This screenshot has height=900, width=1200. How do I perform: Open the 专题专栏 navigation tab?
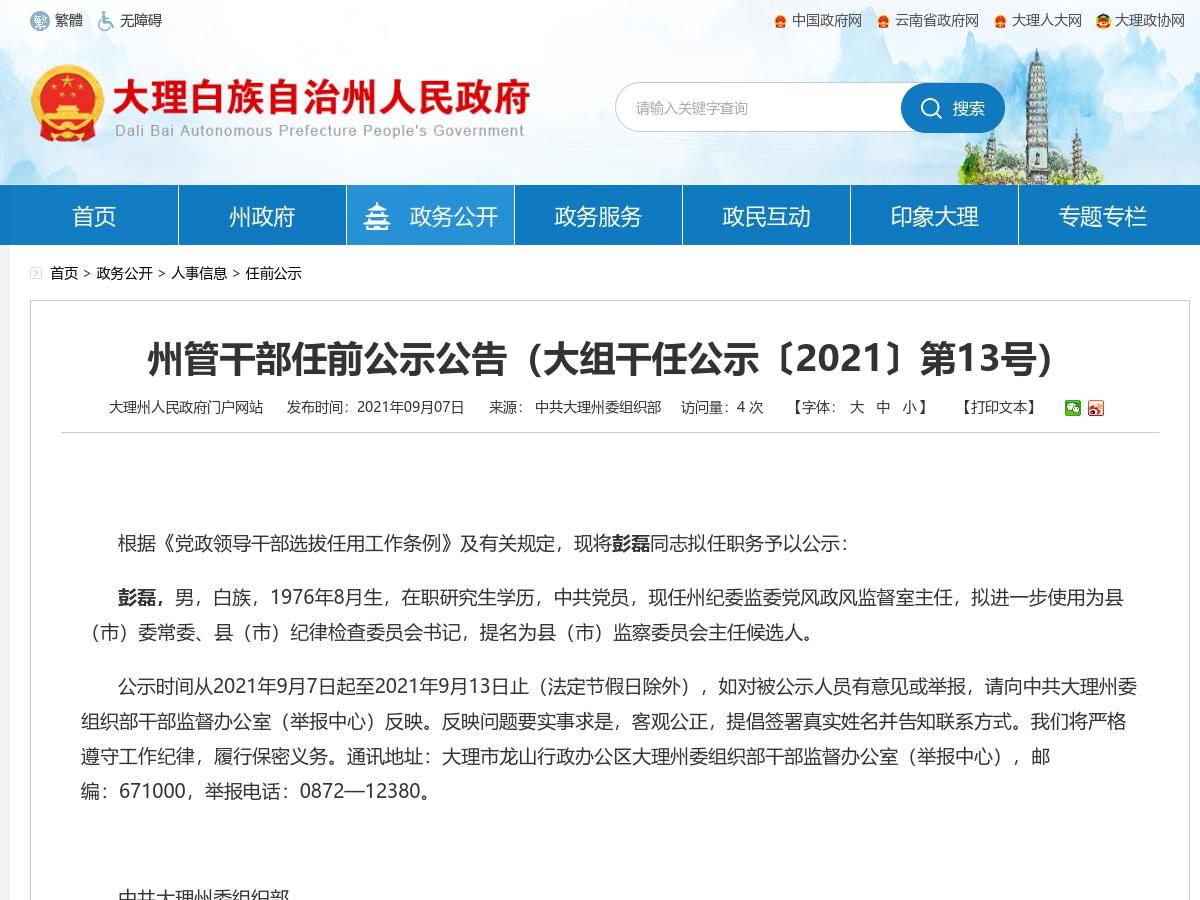[x=1102, y=216]
